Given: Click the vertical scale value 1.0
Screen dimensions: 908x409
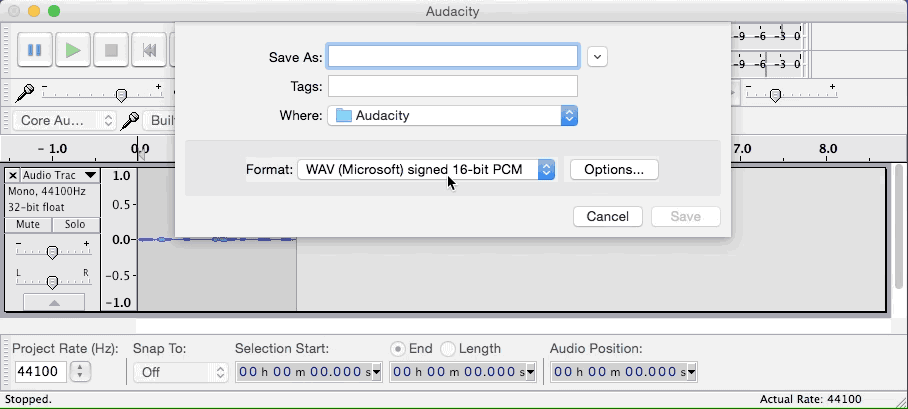Looking at the screenshot, I should click(120, 176).
